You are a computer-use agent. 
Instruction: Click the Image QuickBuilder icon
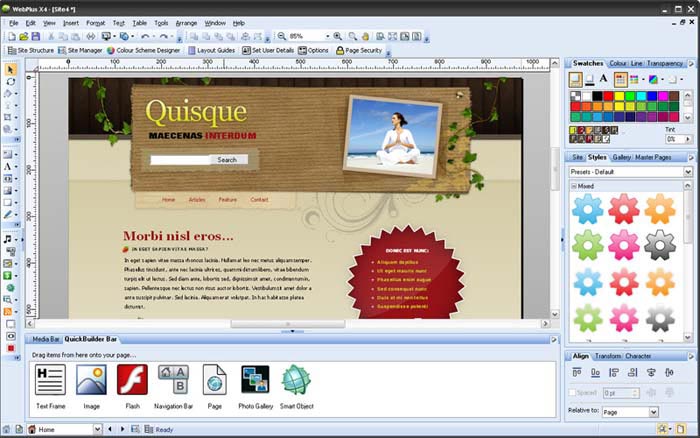pyautogui.click(x=91, y=380)
